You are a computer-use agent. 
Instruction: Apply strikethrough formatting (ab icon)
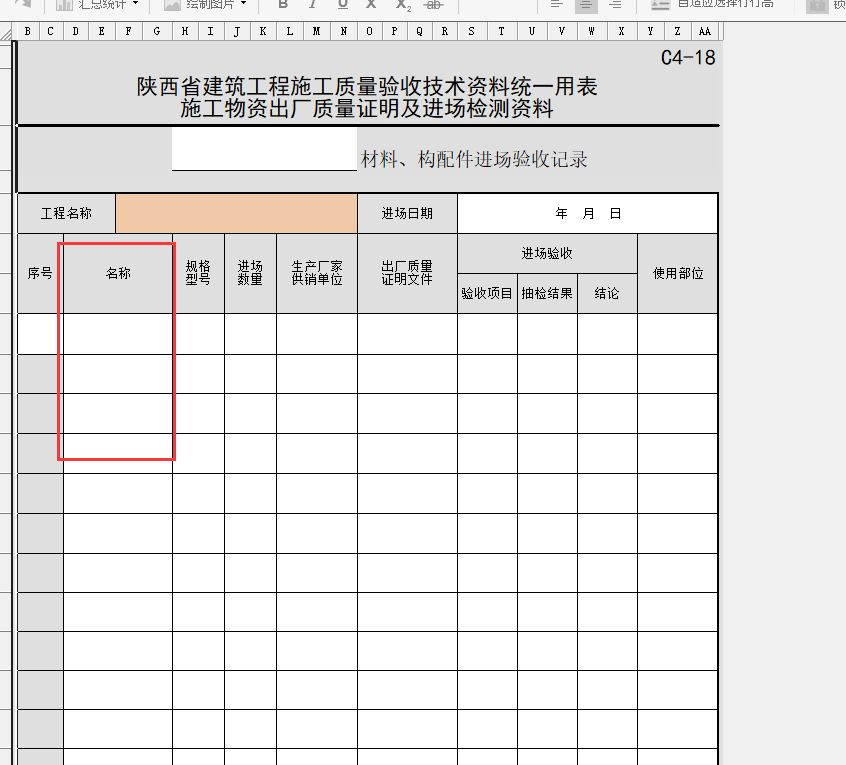click(433, 5)
